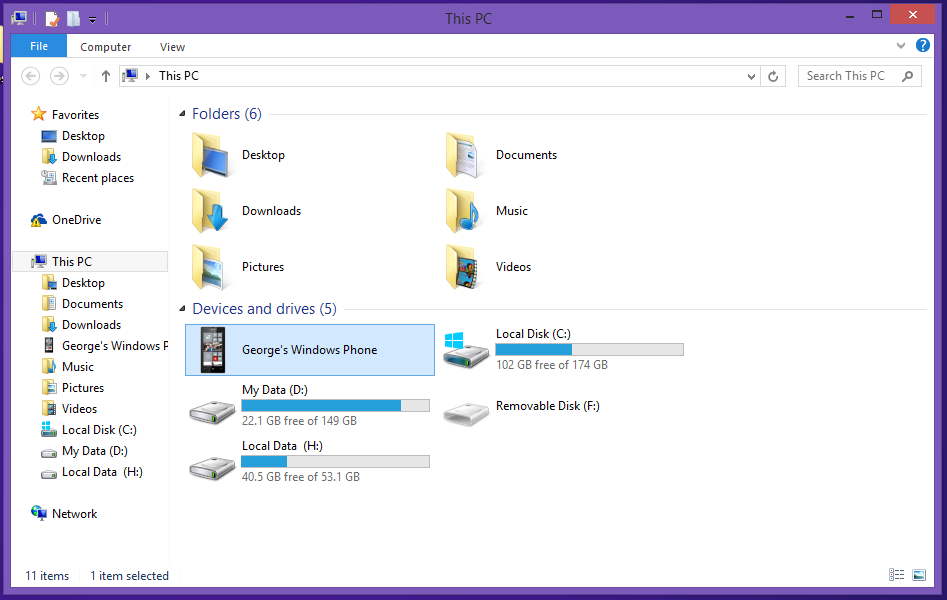Click the Local Disk (C:) usage bar
Screen dimensions: 947x600
pyautogui.click(x=589, y=349)
